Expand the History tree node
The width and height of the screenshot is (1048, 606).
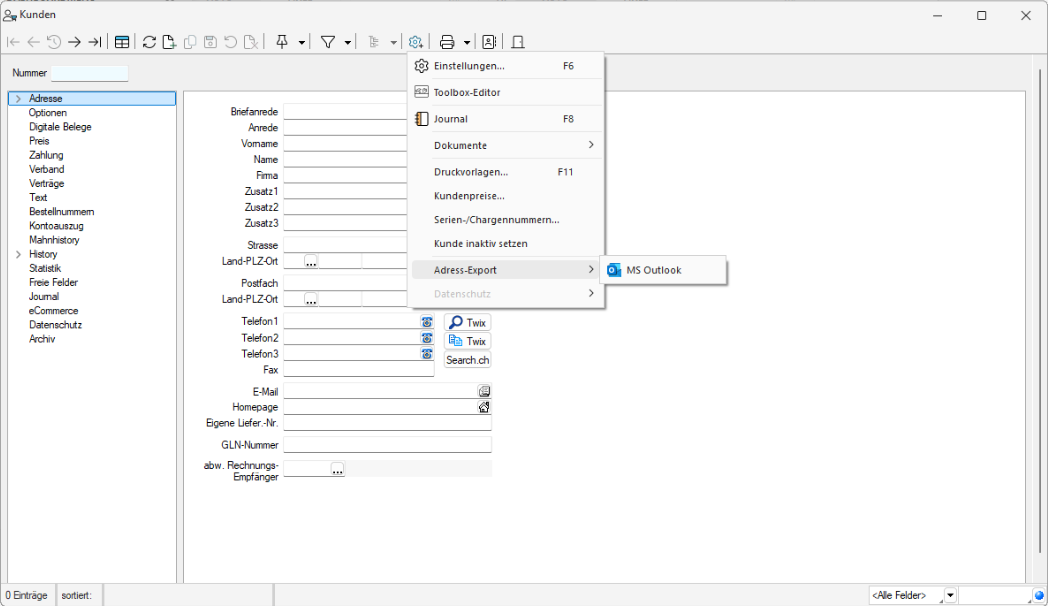click(x=18, y=254)
